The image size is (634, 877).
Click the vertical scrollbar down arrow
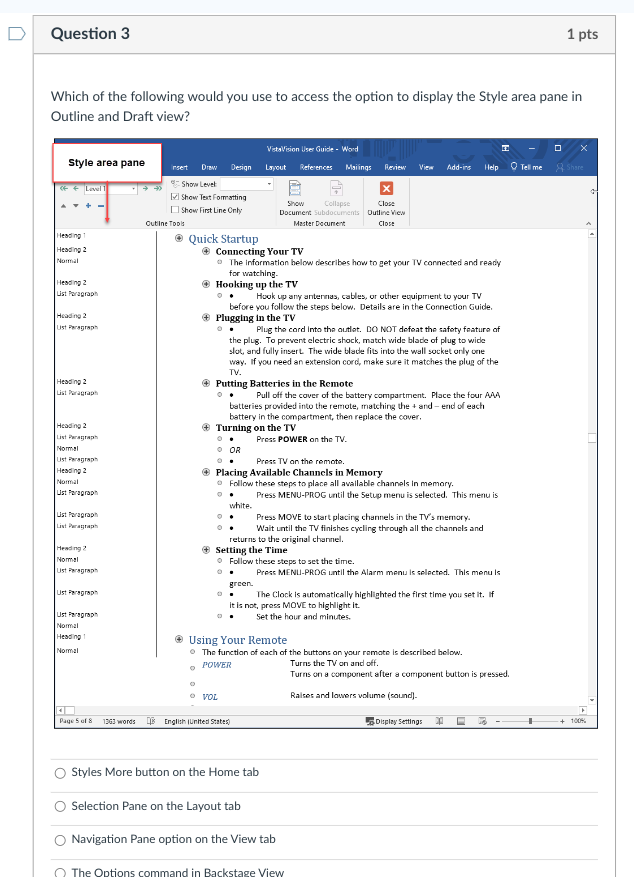coord(592,700)
